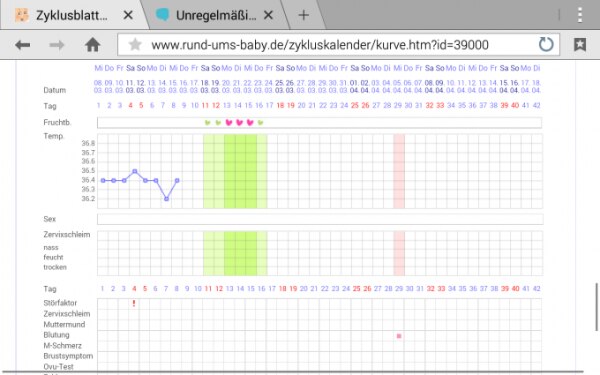600x375 pixels.
Task: Click the pink day 29 column in temperature chart
Action: click(x=399, y=171)
